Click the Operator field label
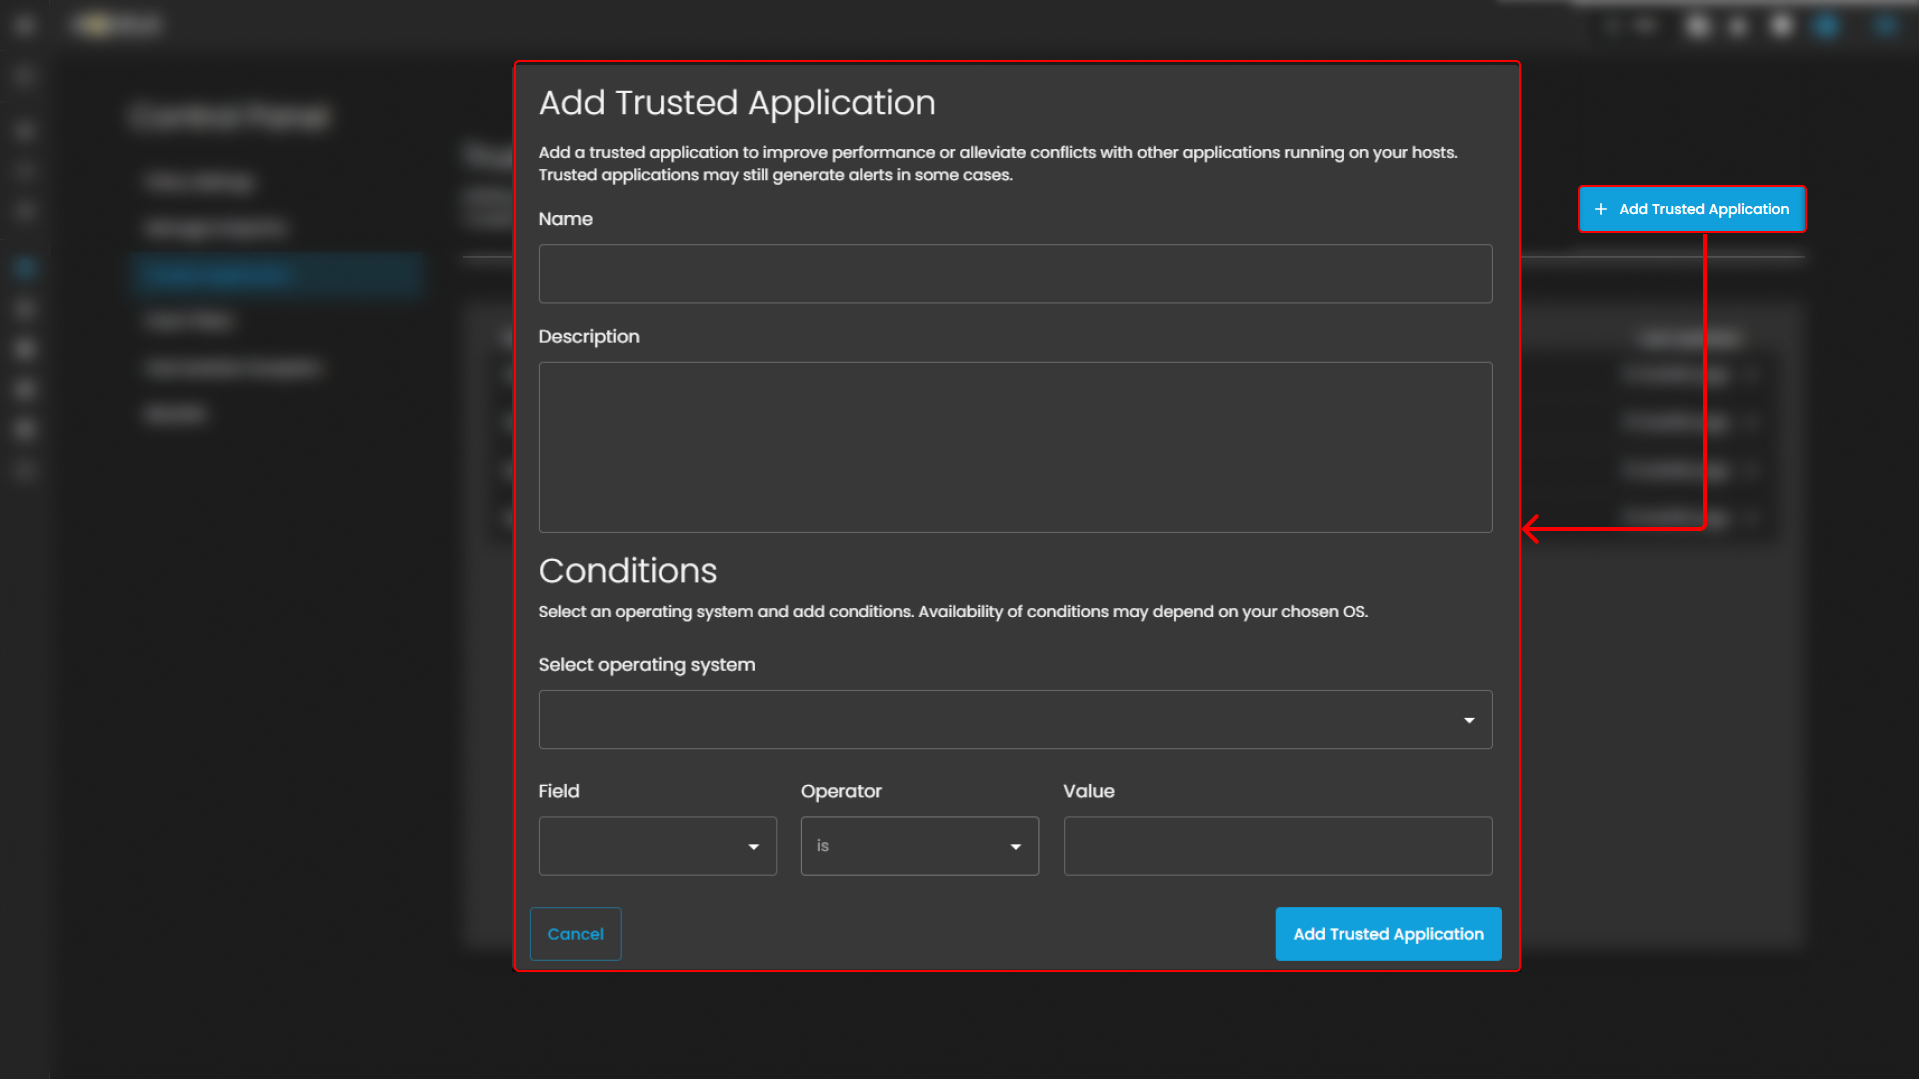 click(x=840, y=791)
